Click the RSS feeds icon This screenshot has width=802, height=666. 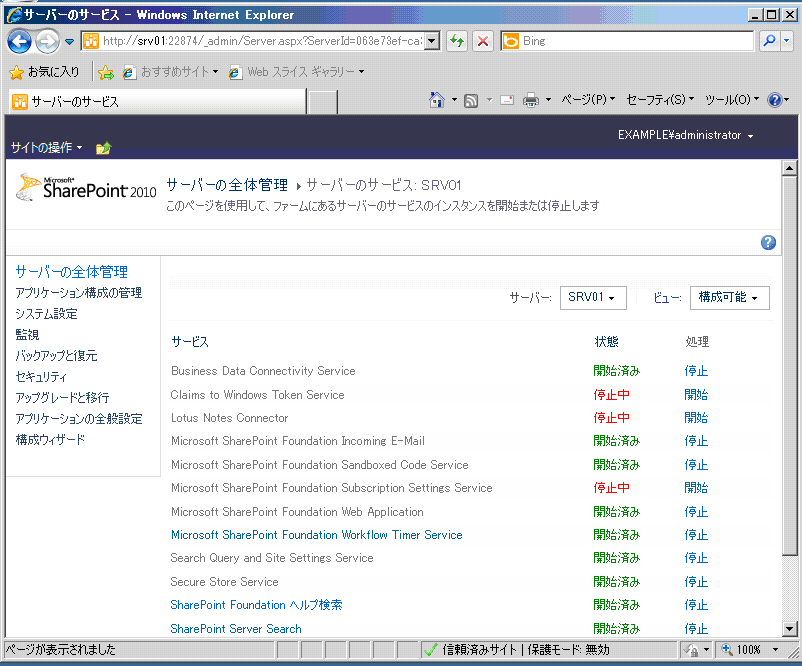point(471,100)
